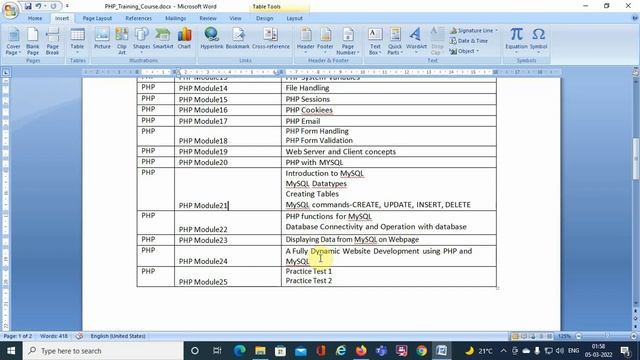Screen dimensions: 640x360
Task: Click 'Displaying Data from MySQL on Webpage' cell
Action: (x=352, y=240)
